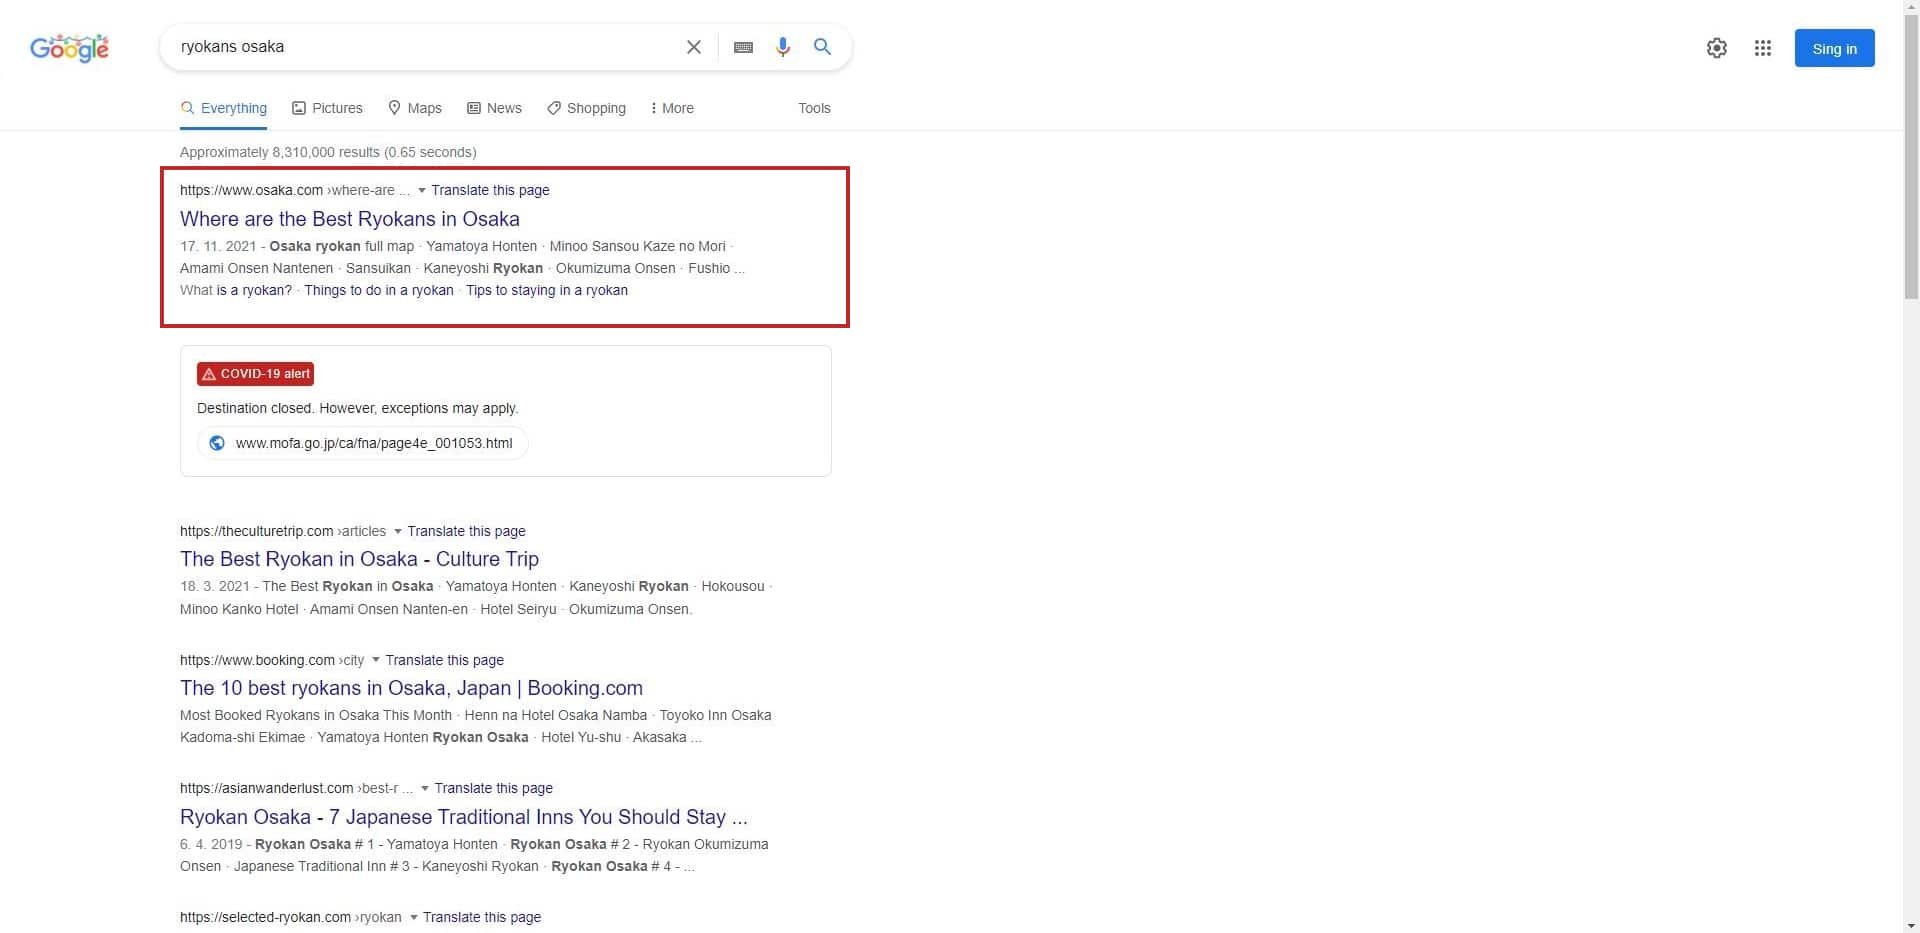This screenshot has height=933, width=1920.
Task: Open the on-screen keyboard icon
Action: [743, 47]
